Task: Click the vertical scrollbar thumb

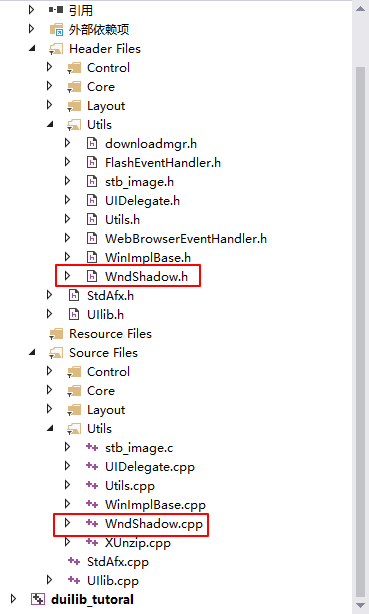Action: [x=361, y=331]
